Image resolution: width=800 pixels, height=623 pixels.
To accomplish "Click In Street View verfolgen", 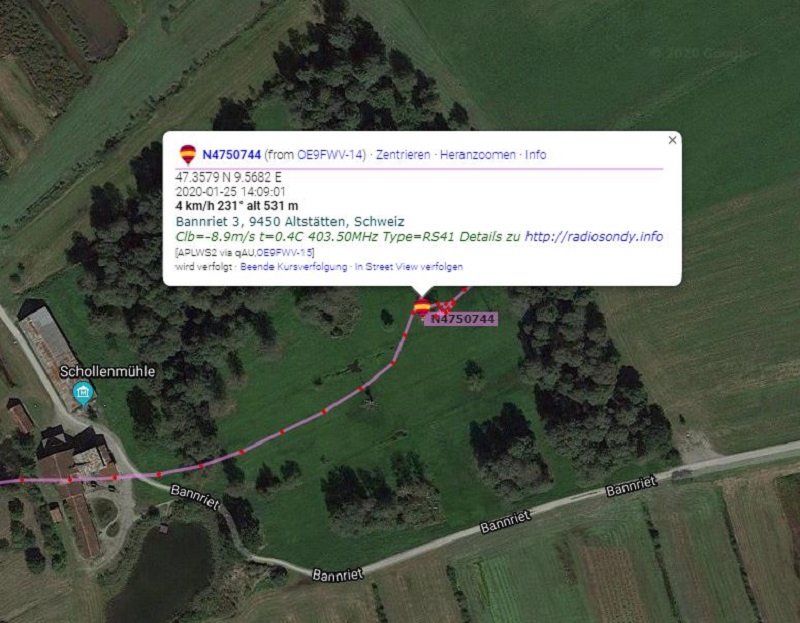I will [x=409, y=266].
